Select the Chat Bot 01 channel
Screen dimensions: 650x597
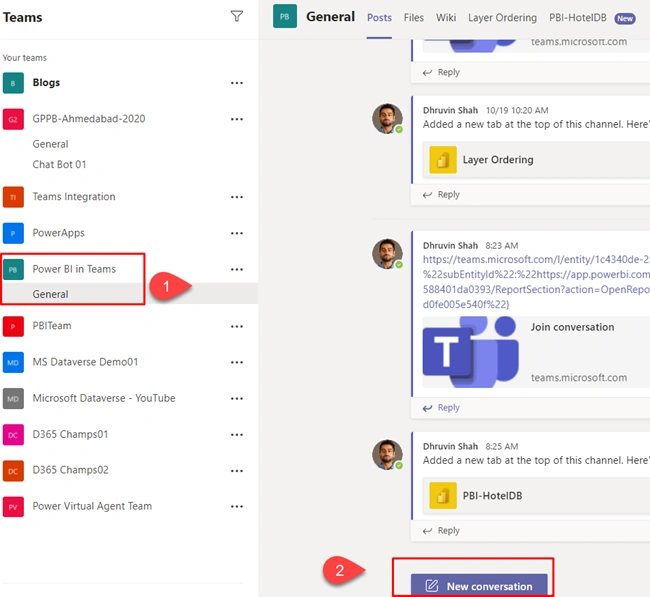(x=59, y=165)
